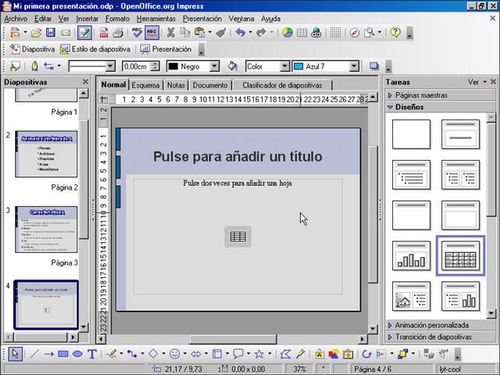This screenshot has height=375, width=500.
Task: Run the spellcheck icon
Action: tap(137, 33)
